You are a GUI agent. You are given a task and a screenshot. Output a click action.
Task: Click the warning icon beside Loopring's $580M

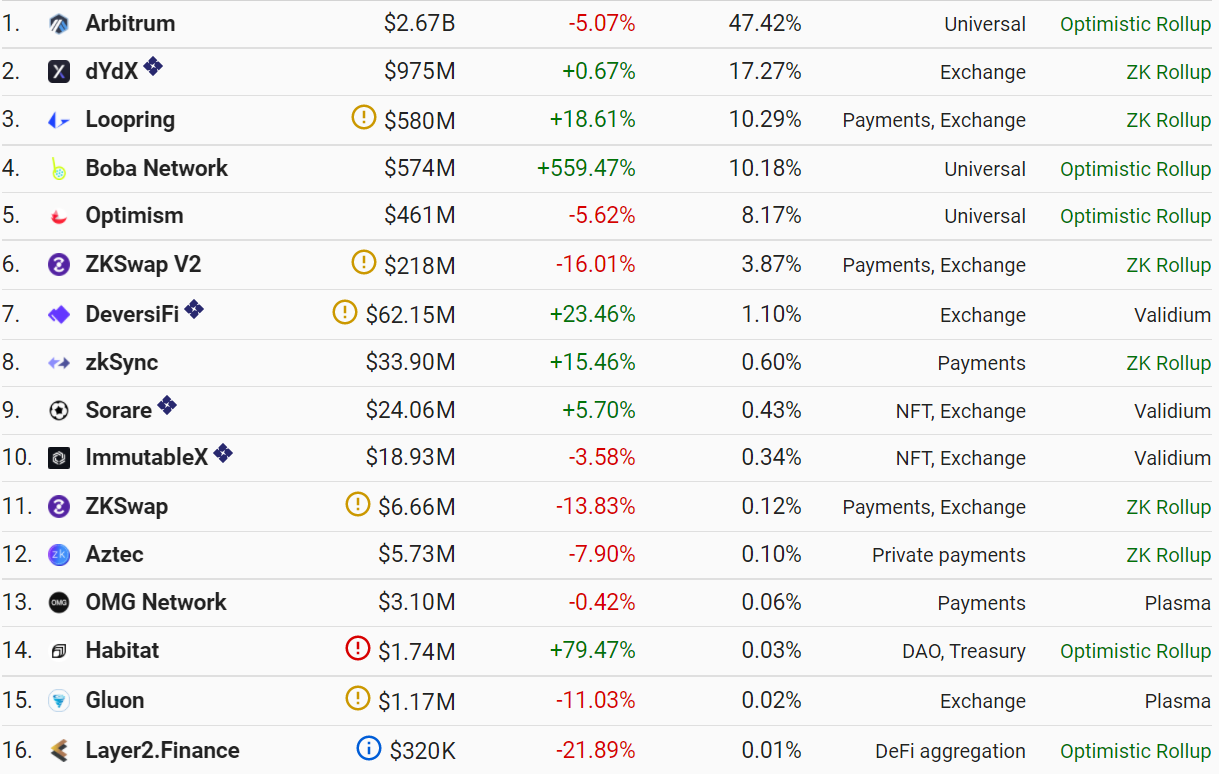[364, 117]
